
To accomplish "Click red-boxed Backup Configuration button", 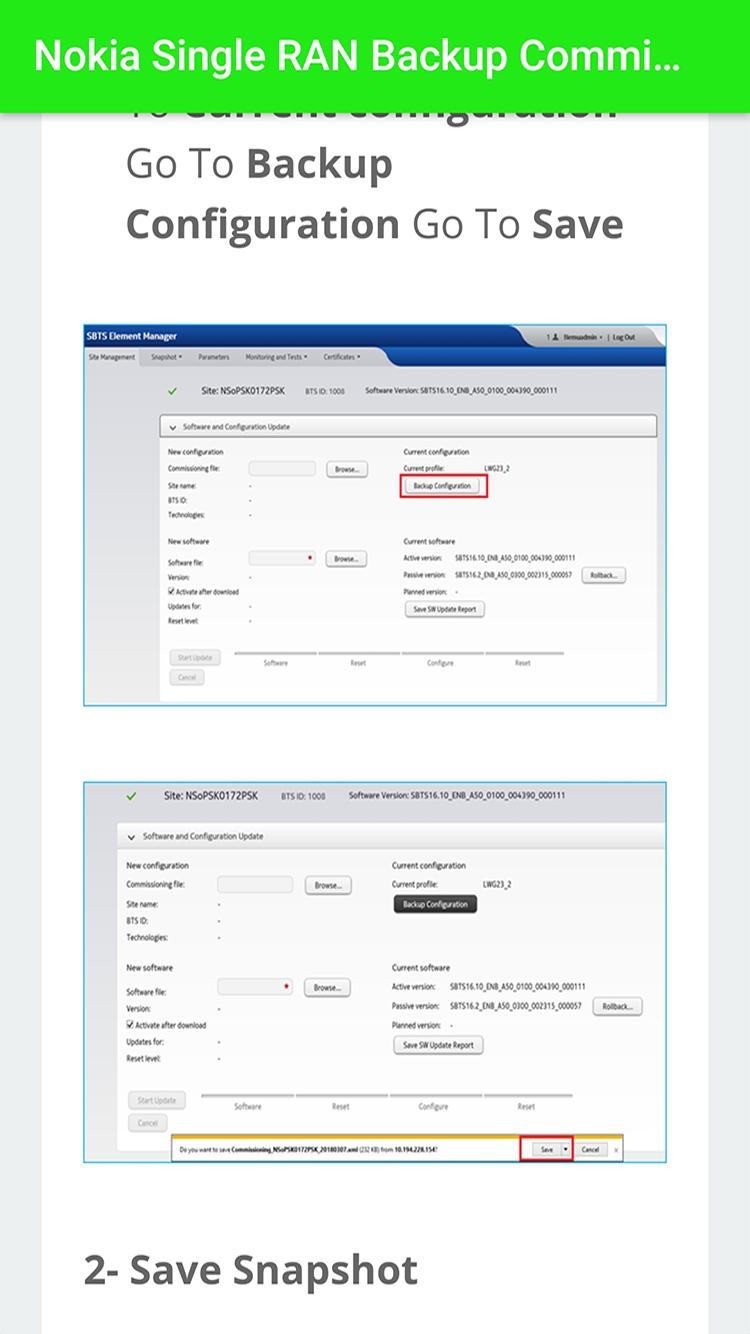I will [444, 486].
